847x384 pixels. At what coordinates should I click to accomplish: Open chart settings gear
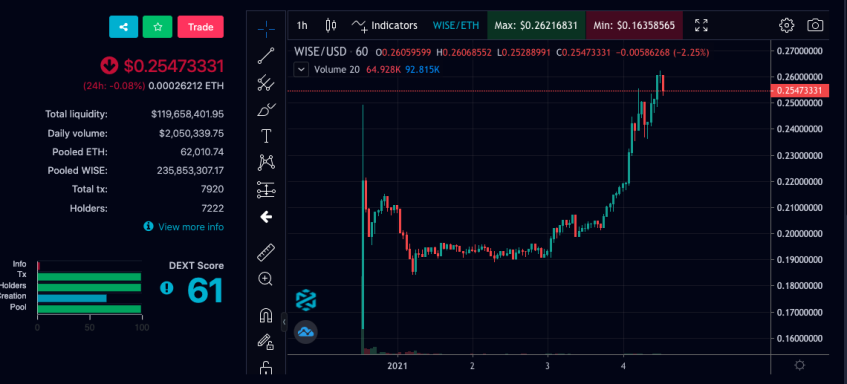coord(786,25)
